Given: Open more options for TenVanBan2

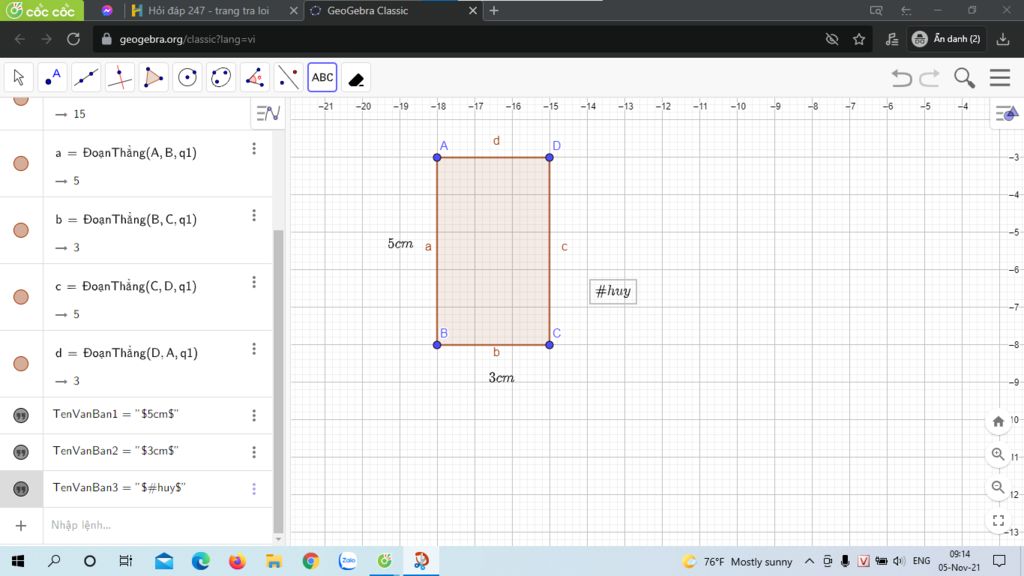Looking at the screenshot, I should [254, 452].
